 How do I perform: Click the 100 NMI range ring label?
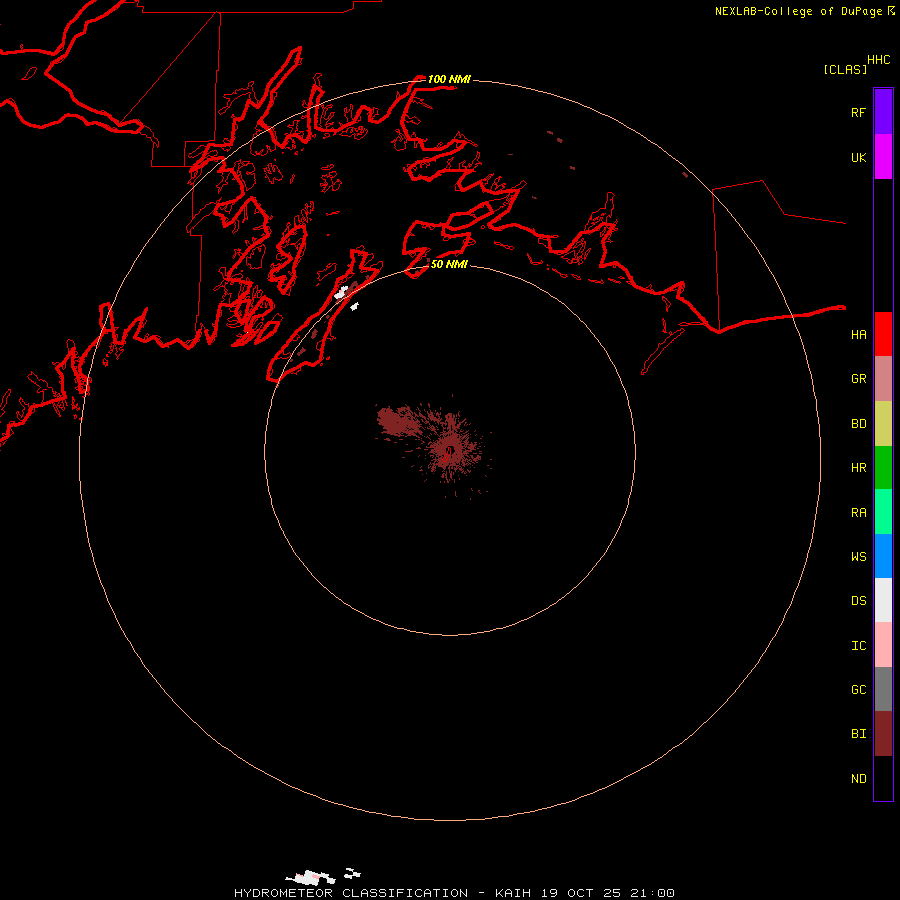(449, 79)
